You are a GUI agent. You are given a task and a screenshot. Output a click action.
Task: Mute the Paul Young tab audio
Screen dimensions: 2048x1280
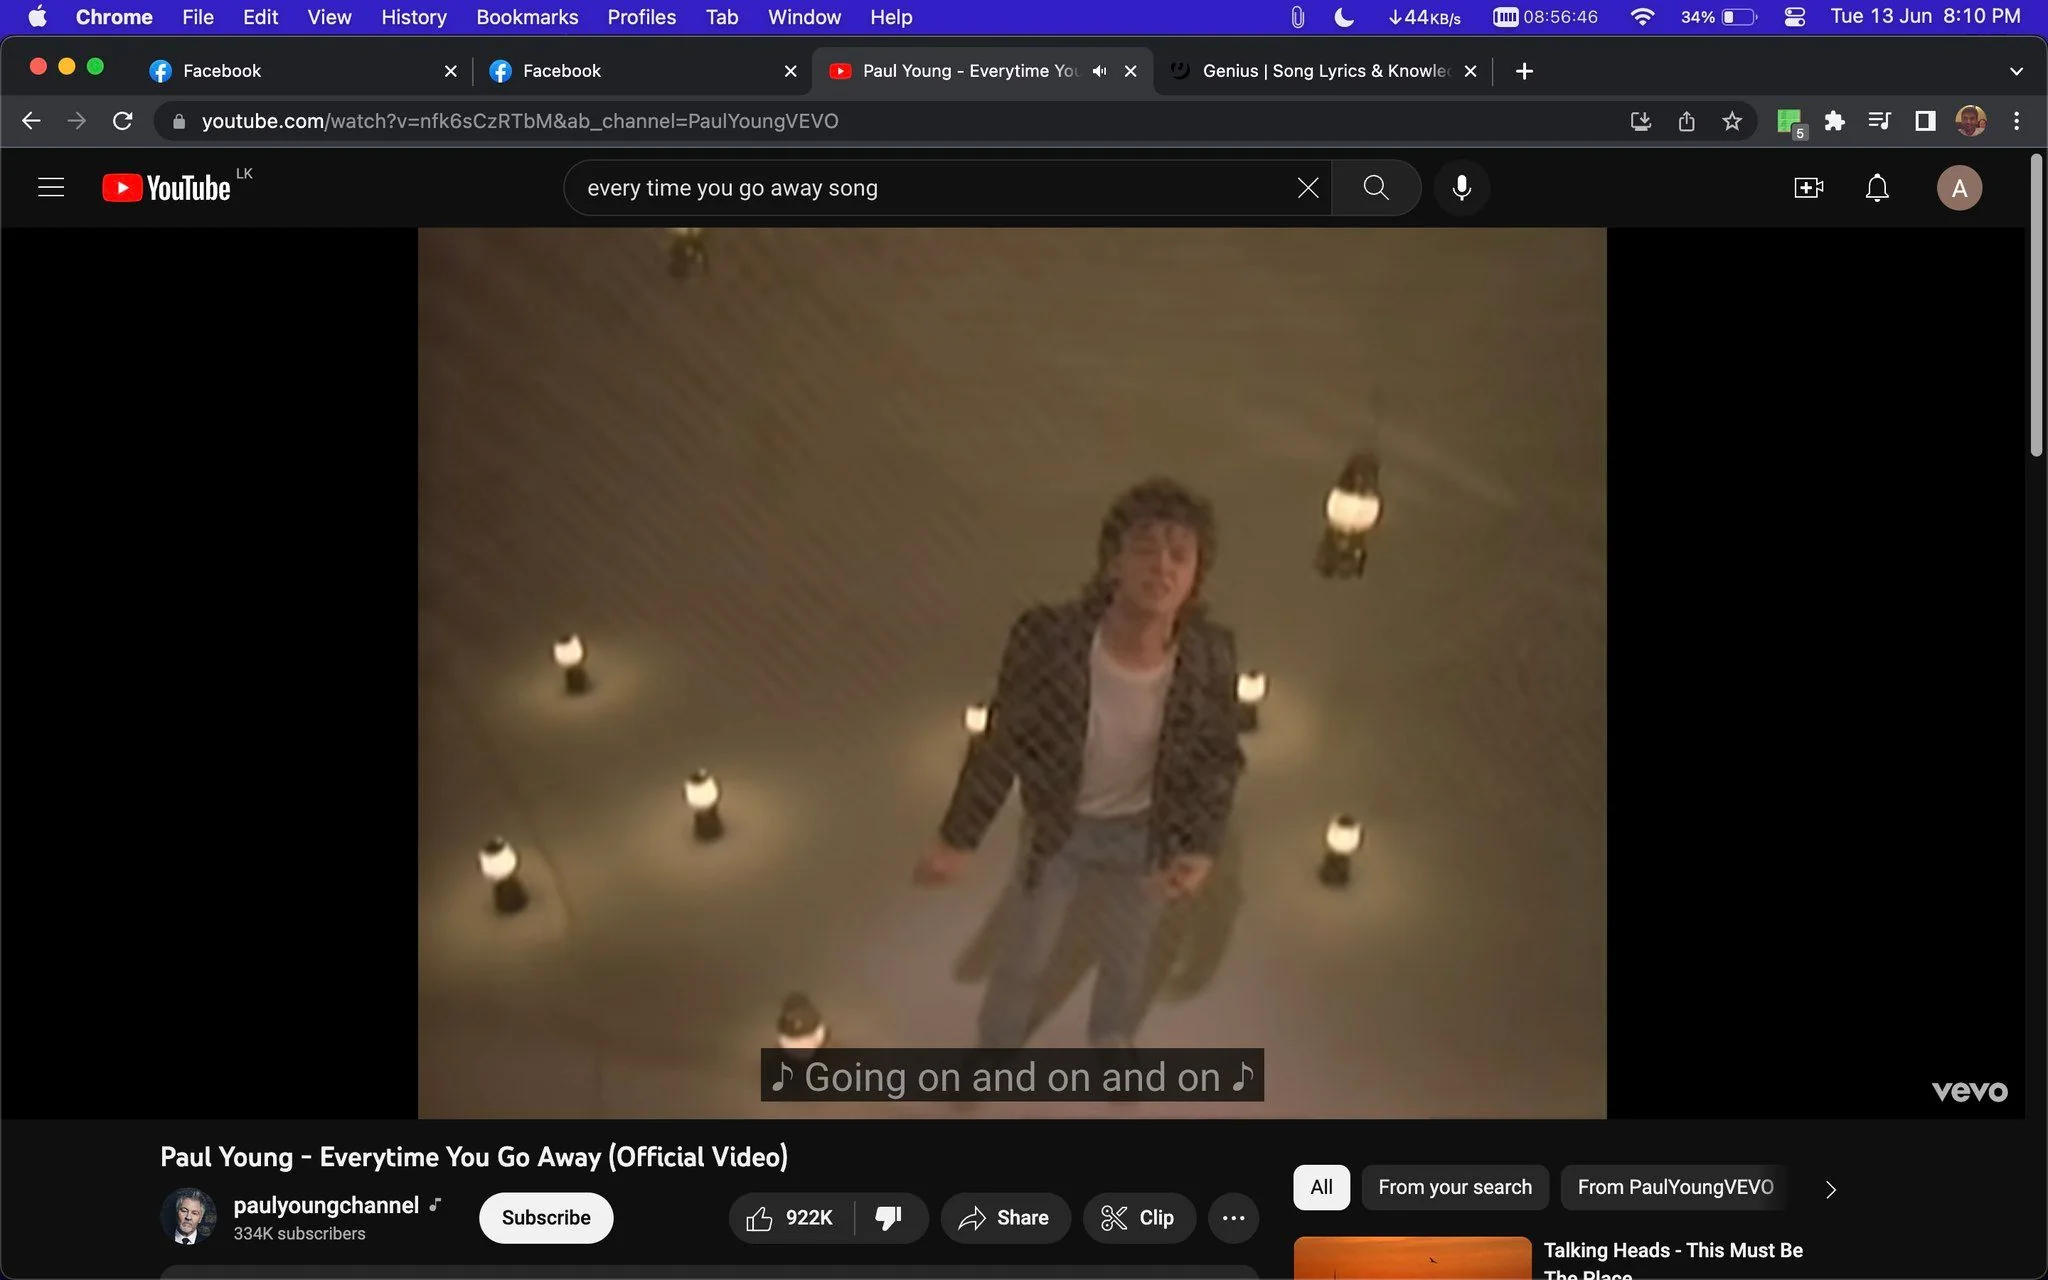tap(1099, 71)
